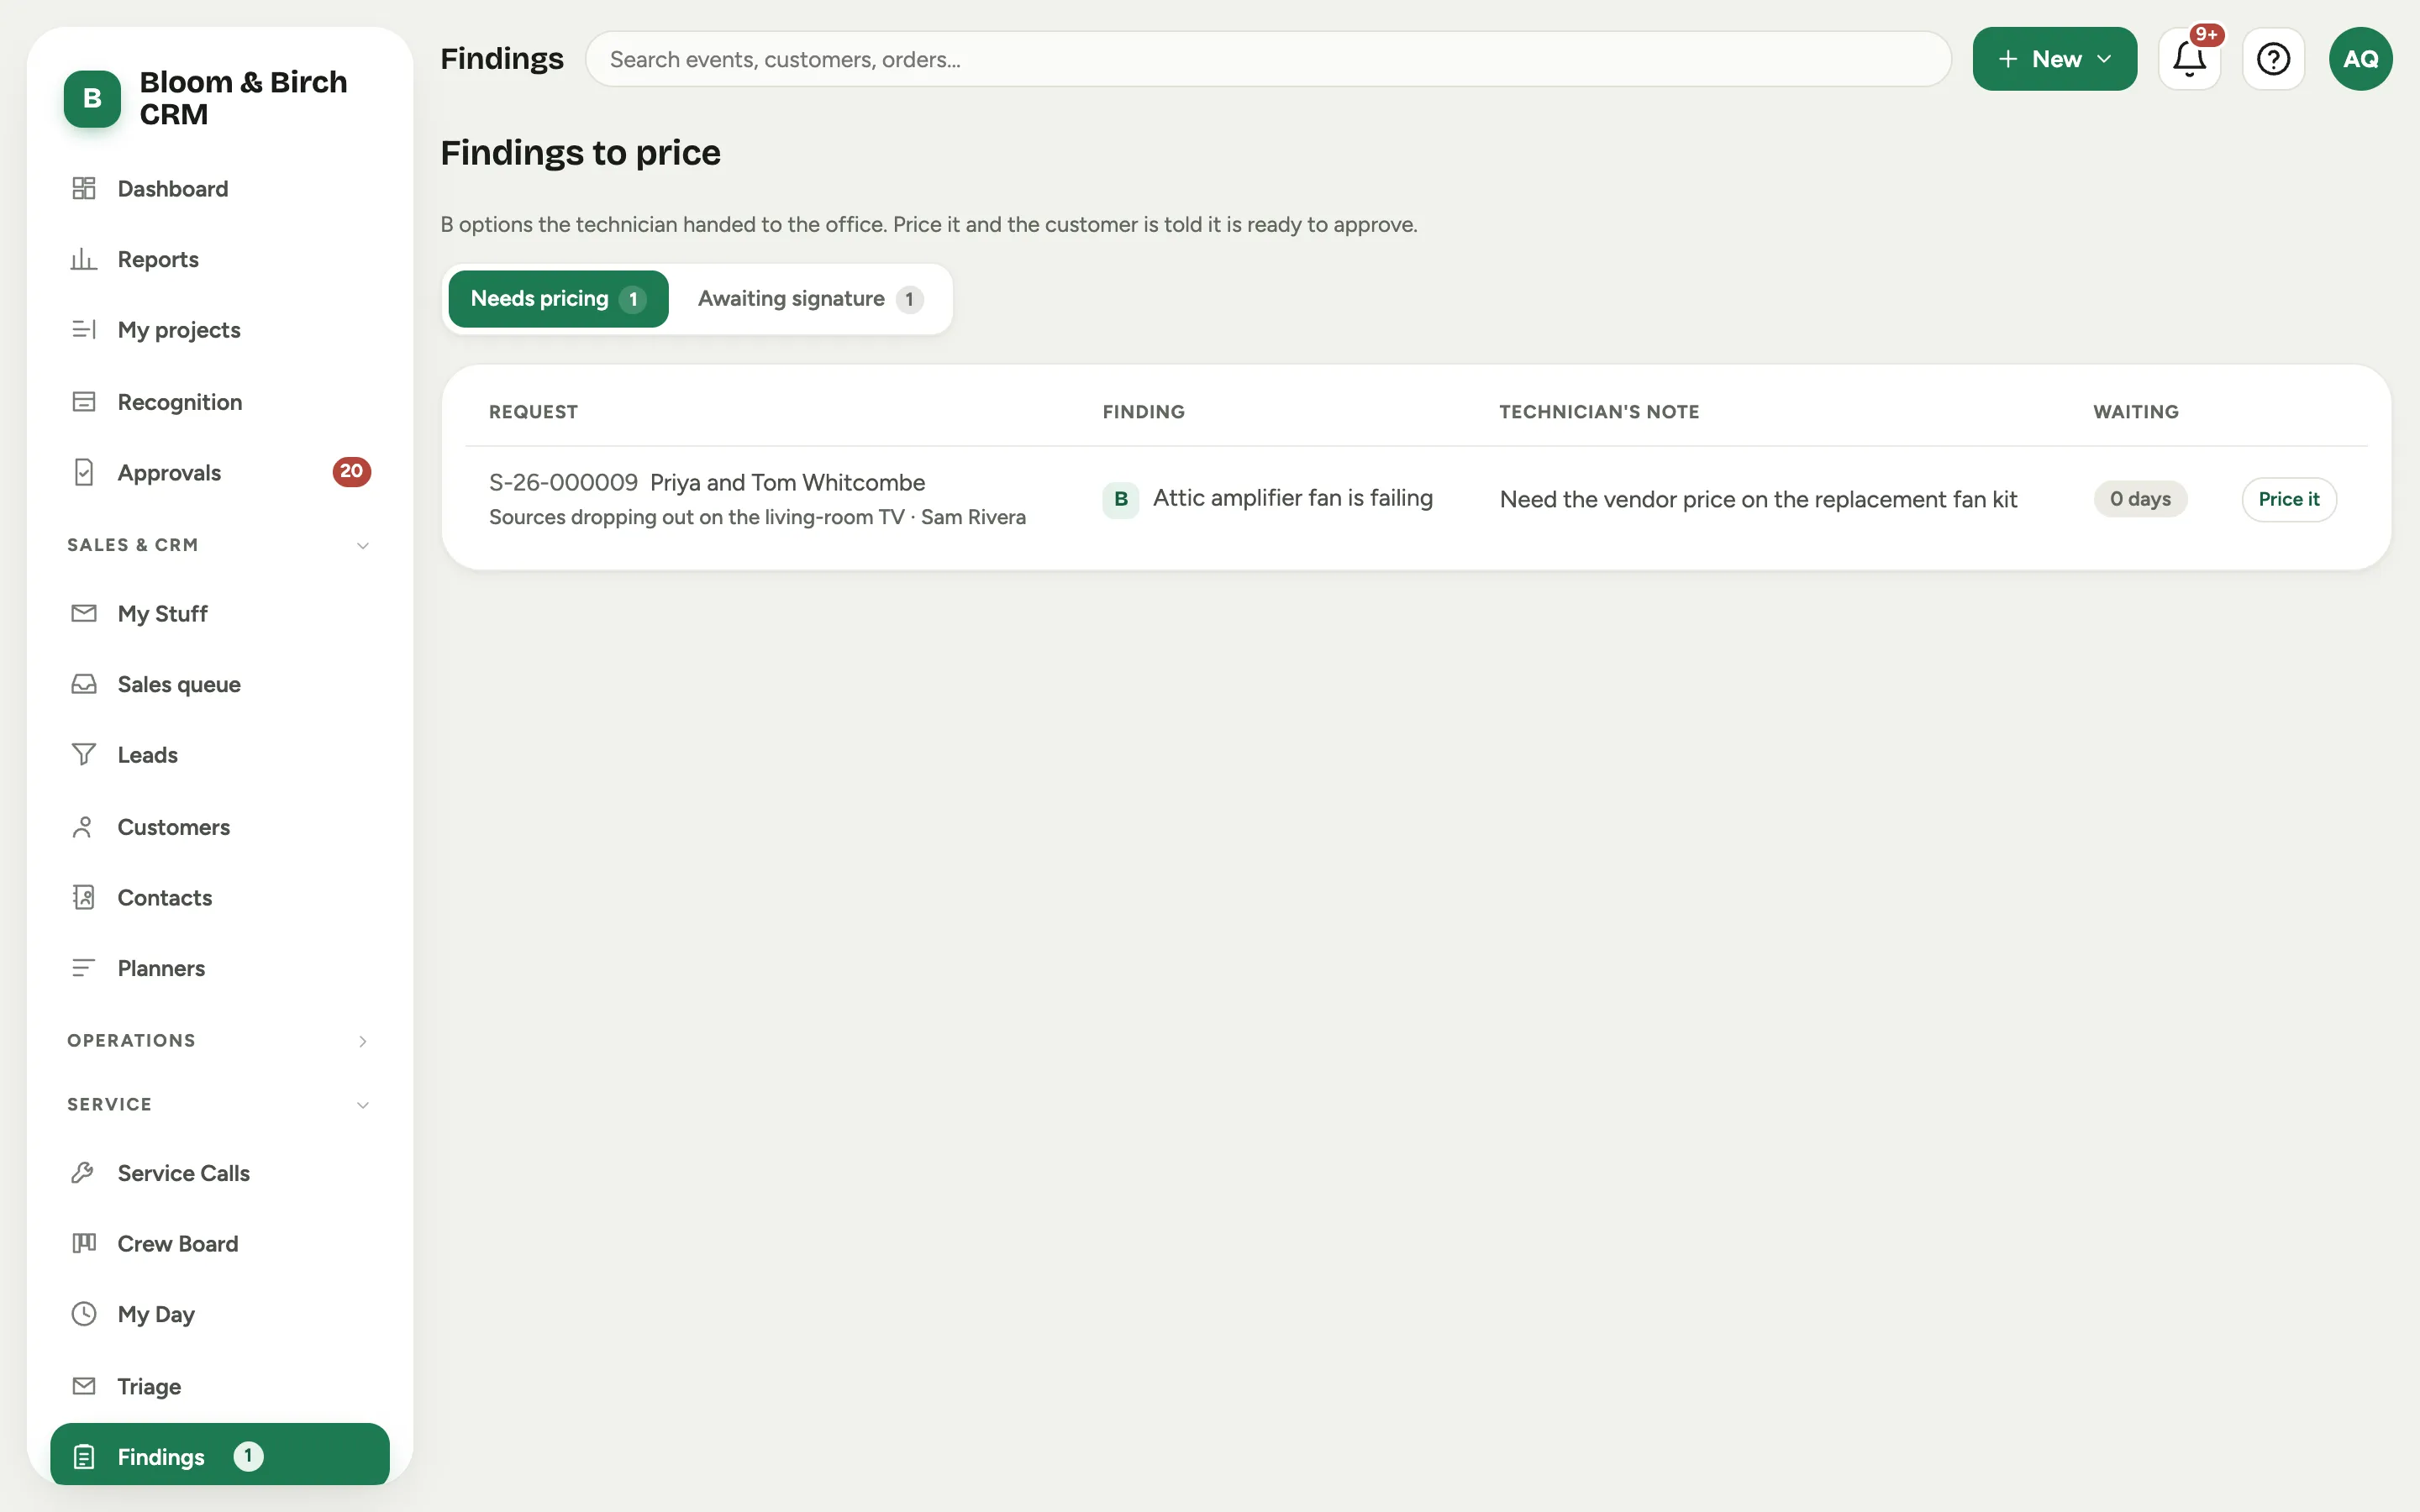The width and height of the screenshot is (2420, 1512).
Task: Go to Approvals with 20 badge
Action: 219,472
